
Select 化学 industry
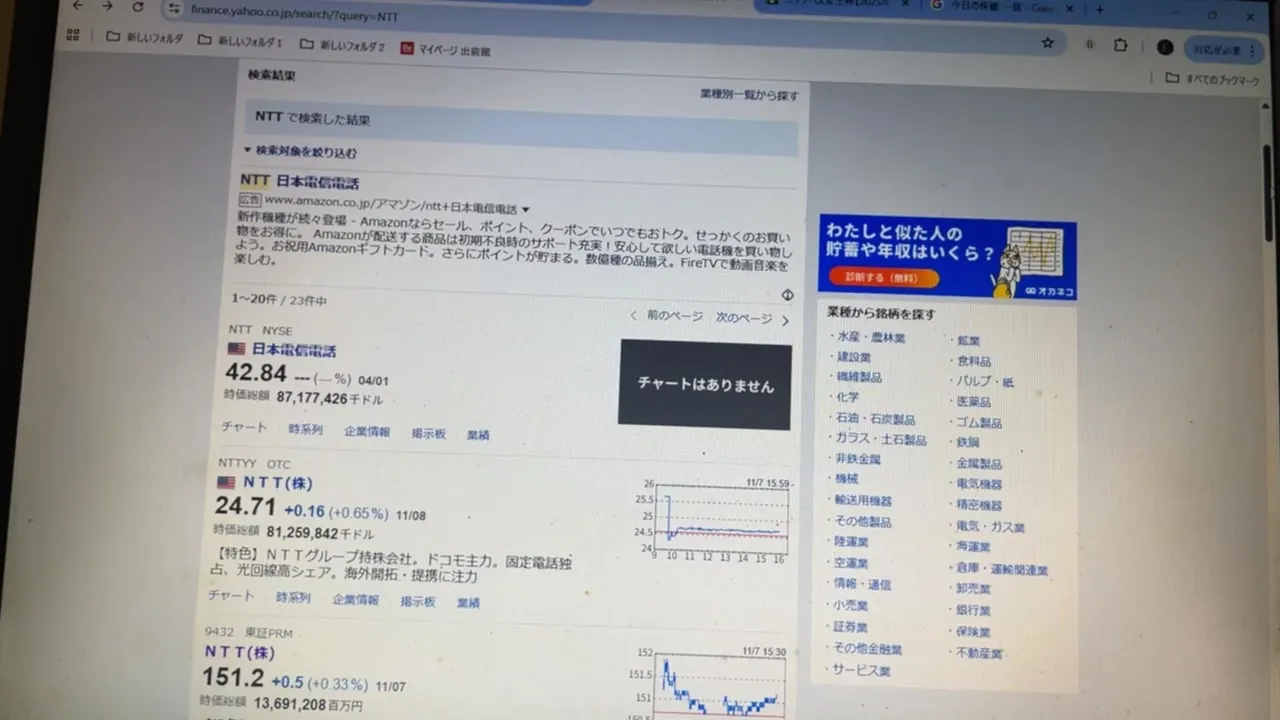(847, 397)
